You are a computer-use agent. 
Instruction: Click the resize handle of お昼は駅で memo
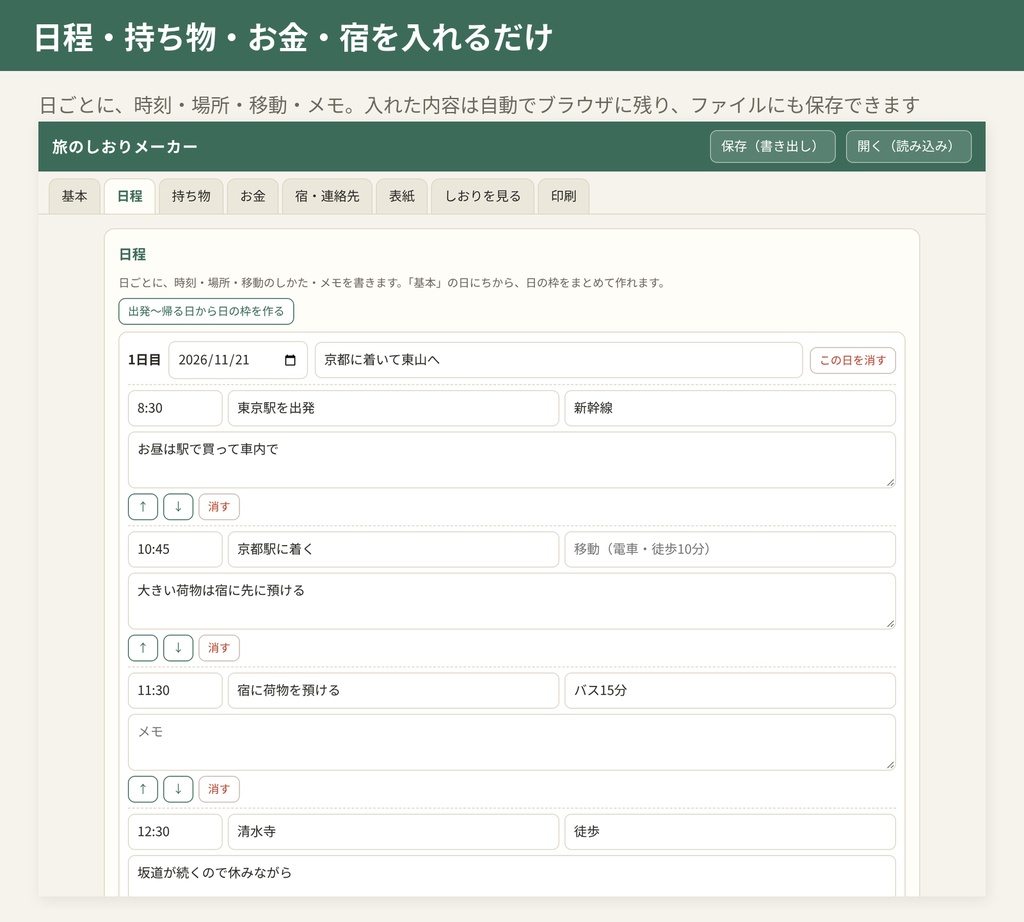[890, 482]
